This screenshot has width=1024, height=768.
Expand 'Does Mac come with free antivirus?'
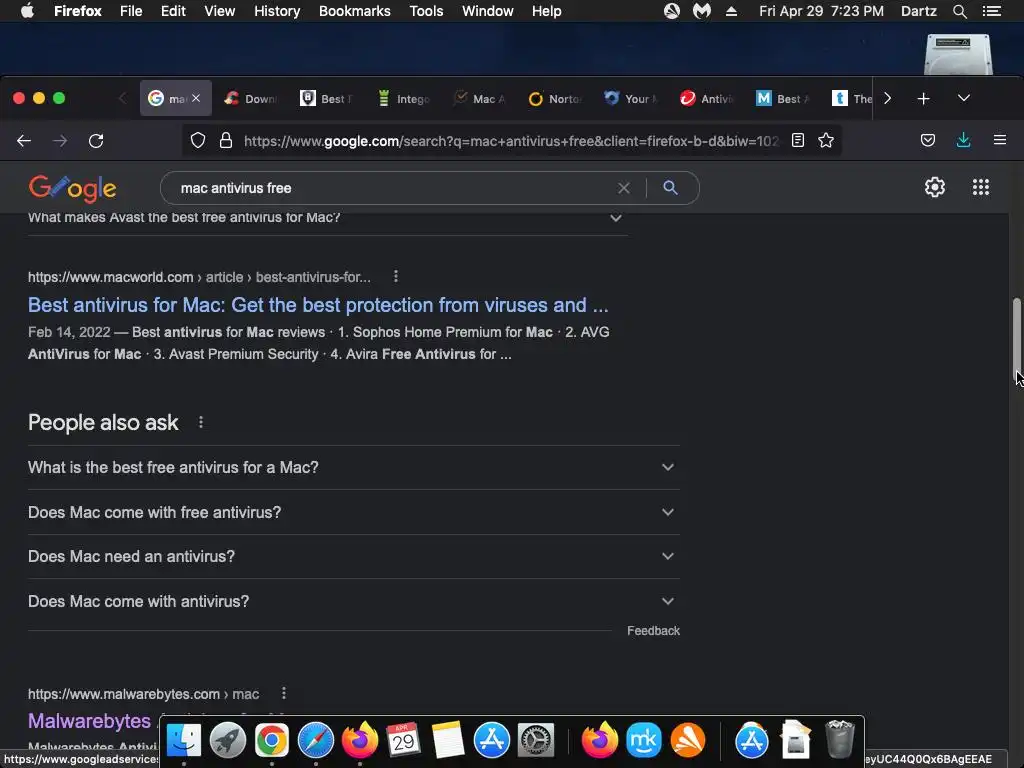pyautogui.click(x=353, y=512)
